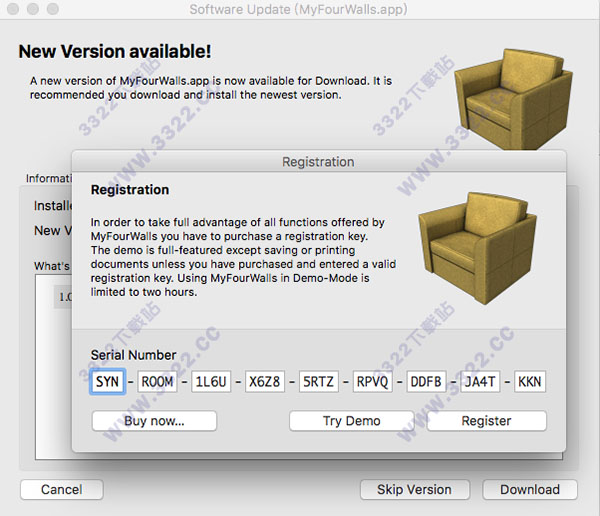Minimize the Software Update window

click(x=33, y=9)
